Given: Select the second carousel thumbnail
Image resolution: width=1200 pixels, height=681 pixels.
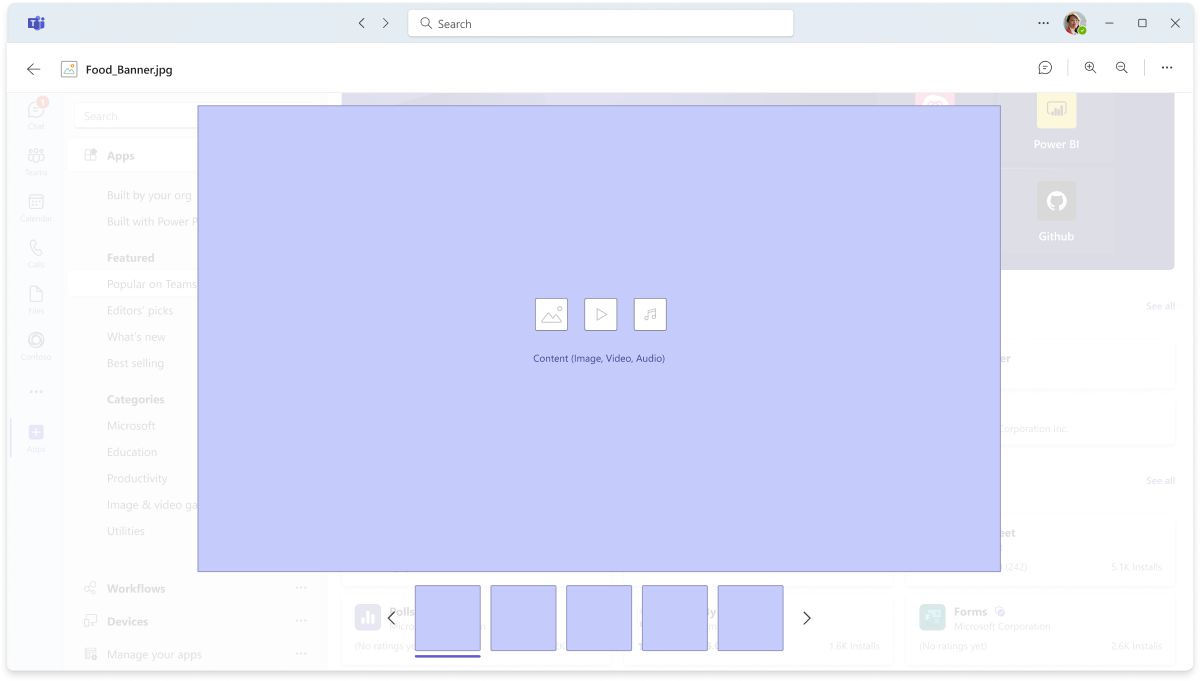Looking at the screenshot, I should click(523, 618).
